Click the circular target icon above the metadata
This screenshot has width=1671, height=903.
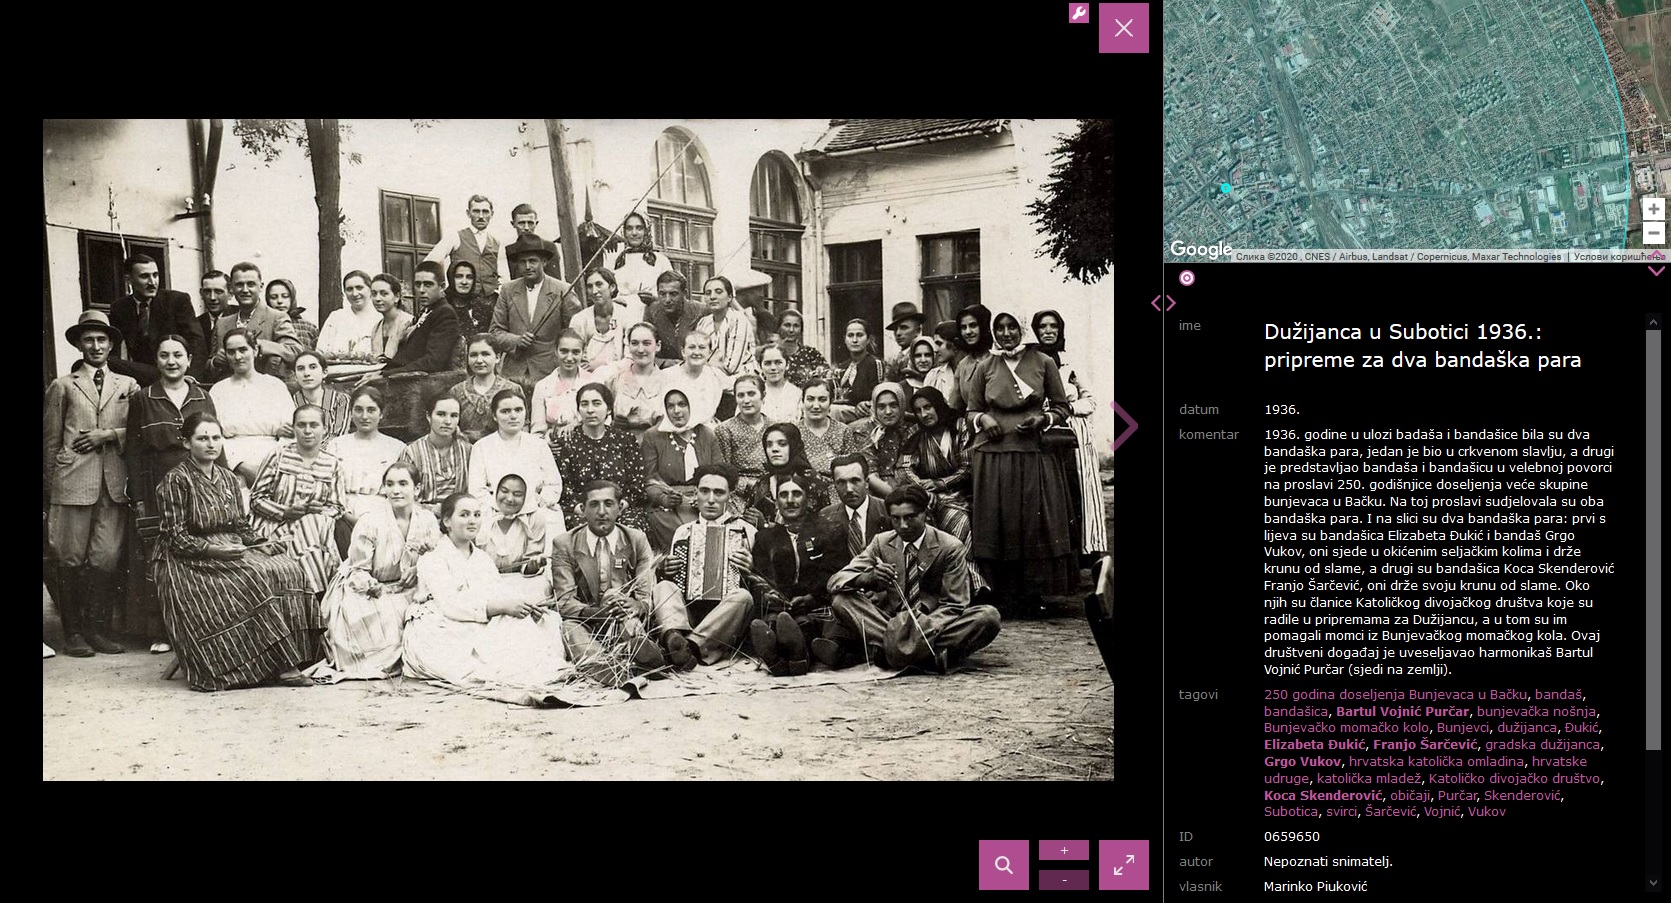coord(1186,278)
